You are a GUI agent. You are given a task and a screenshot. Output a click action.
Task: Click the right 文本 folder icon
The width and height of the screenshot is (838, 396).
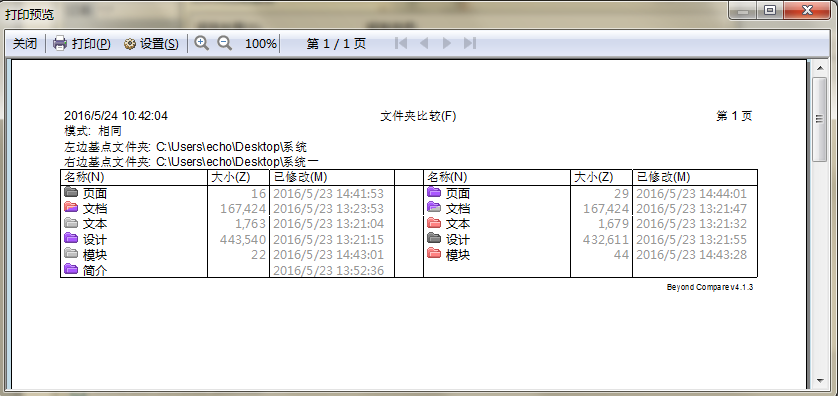point(434,223)
